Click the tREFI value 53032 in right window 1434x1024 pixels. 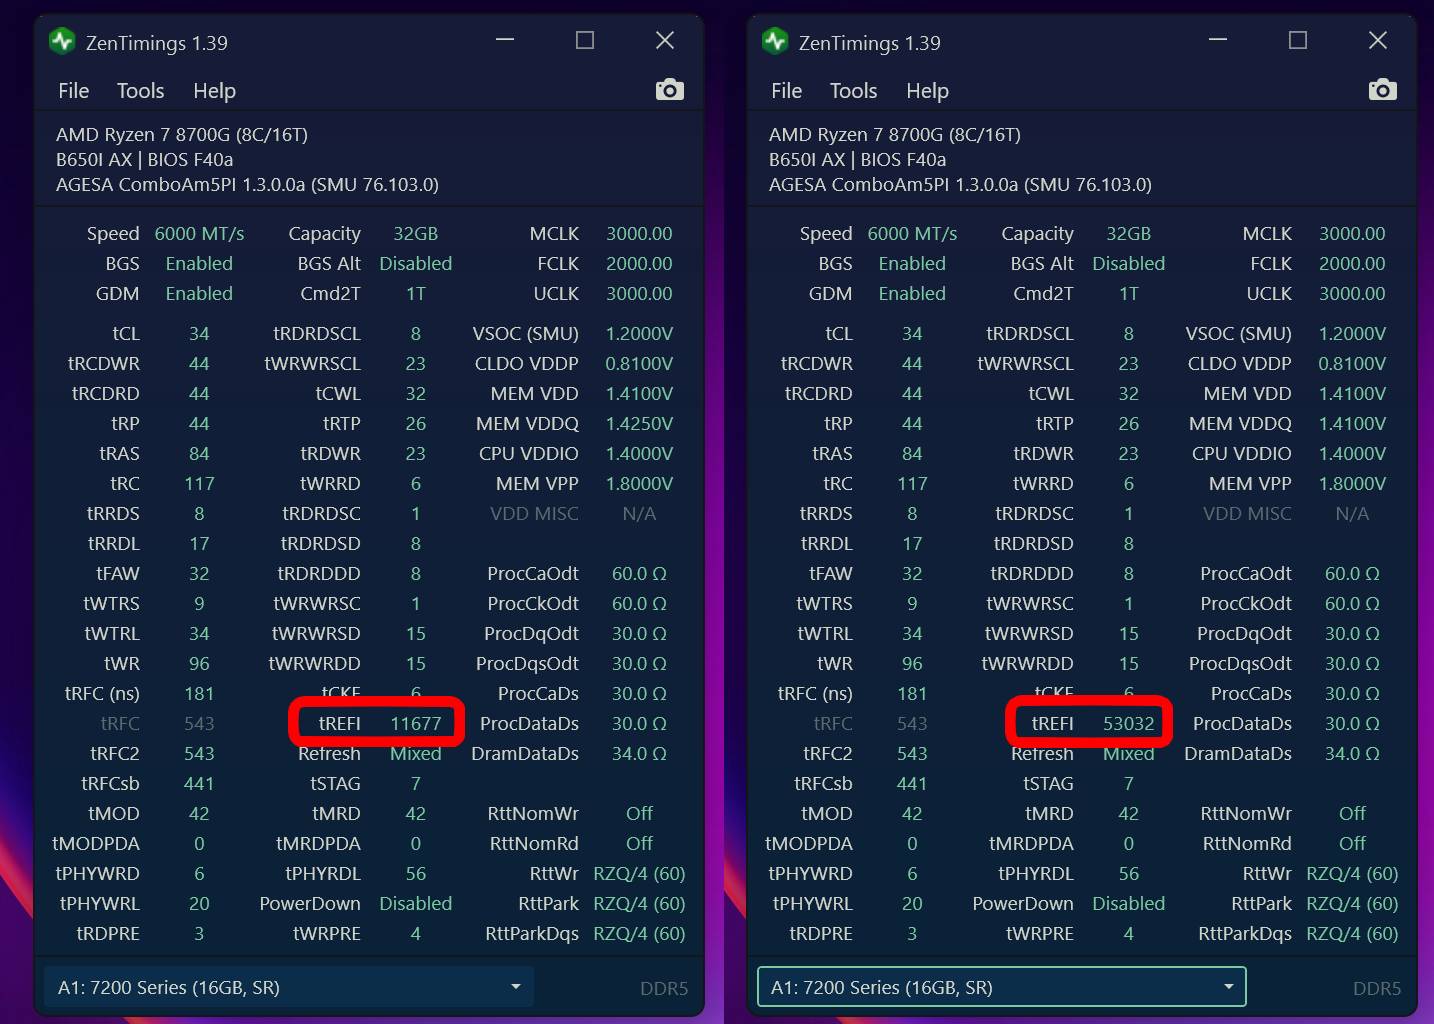click(x=1129, y=723)
